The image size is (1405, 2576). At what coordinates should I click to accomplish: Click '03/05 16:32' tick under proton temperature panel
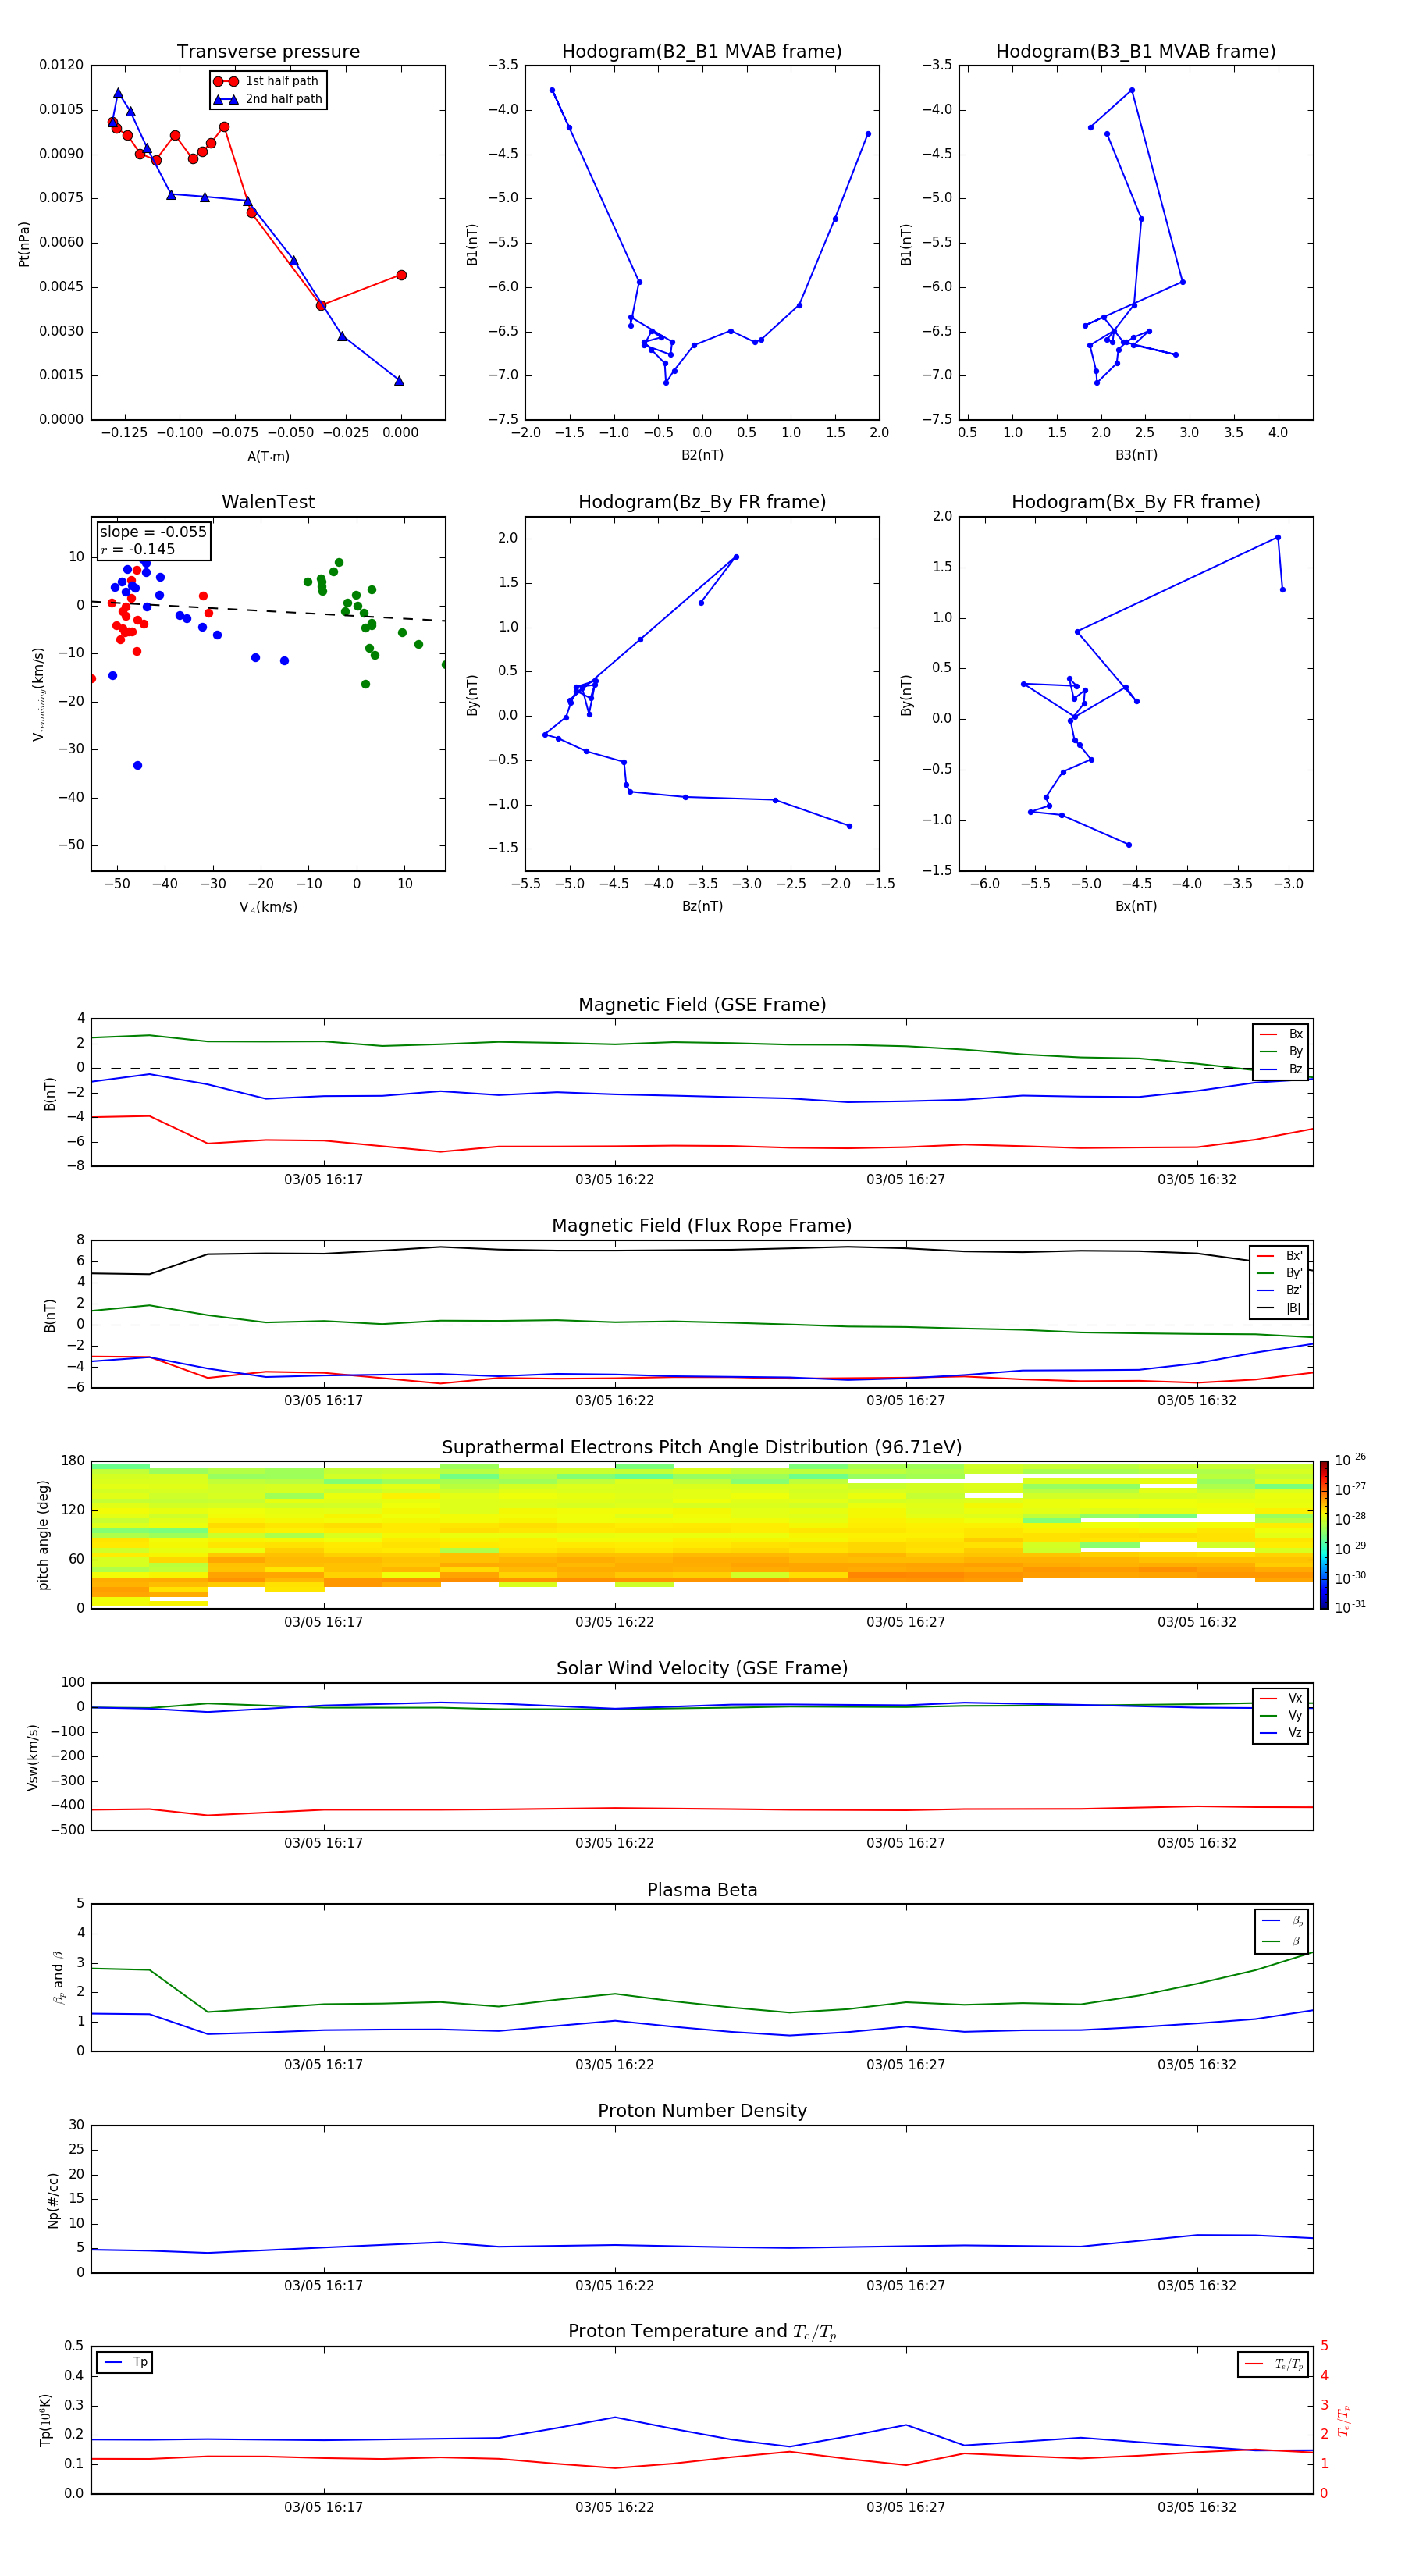[x=1196, y=2507]
